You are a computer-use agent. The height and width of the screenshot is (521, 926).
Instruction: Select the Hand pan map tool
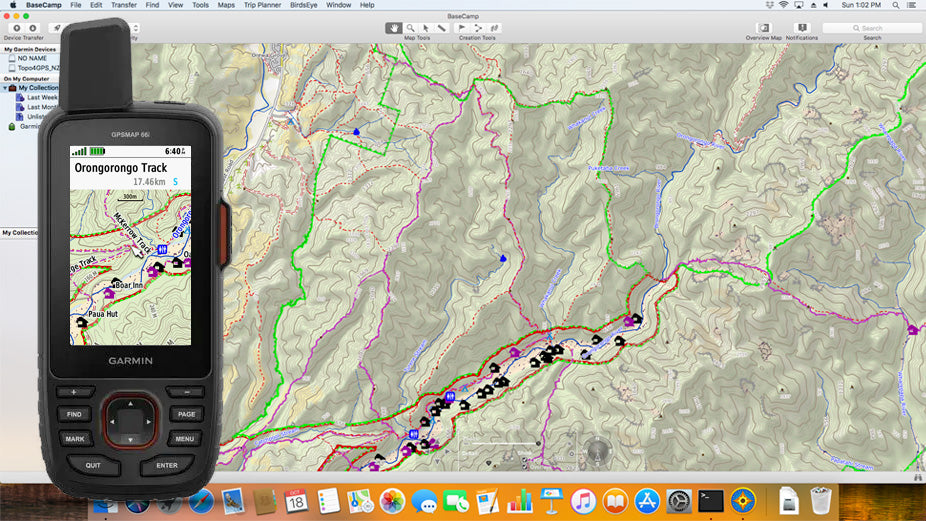pyautogui.click(x=393, y=28)
